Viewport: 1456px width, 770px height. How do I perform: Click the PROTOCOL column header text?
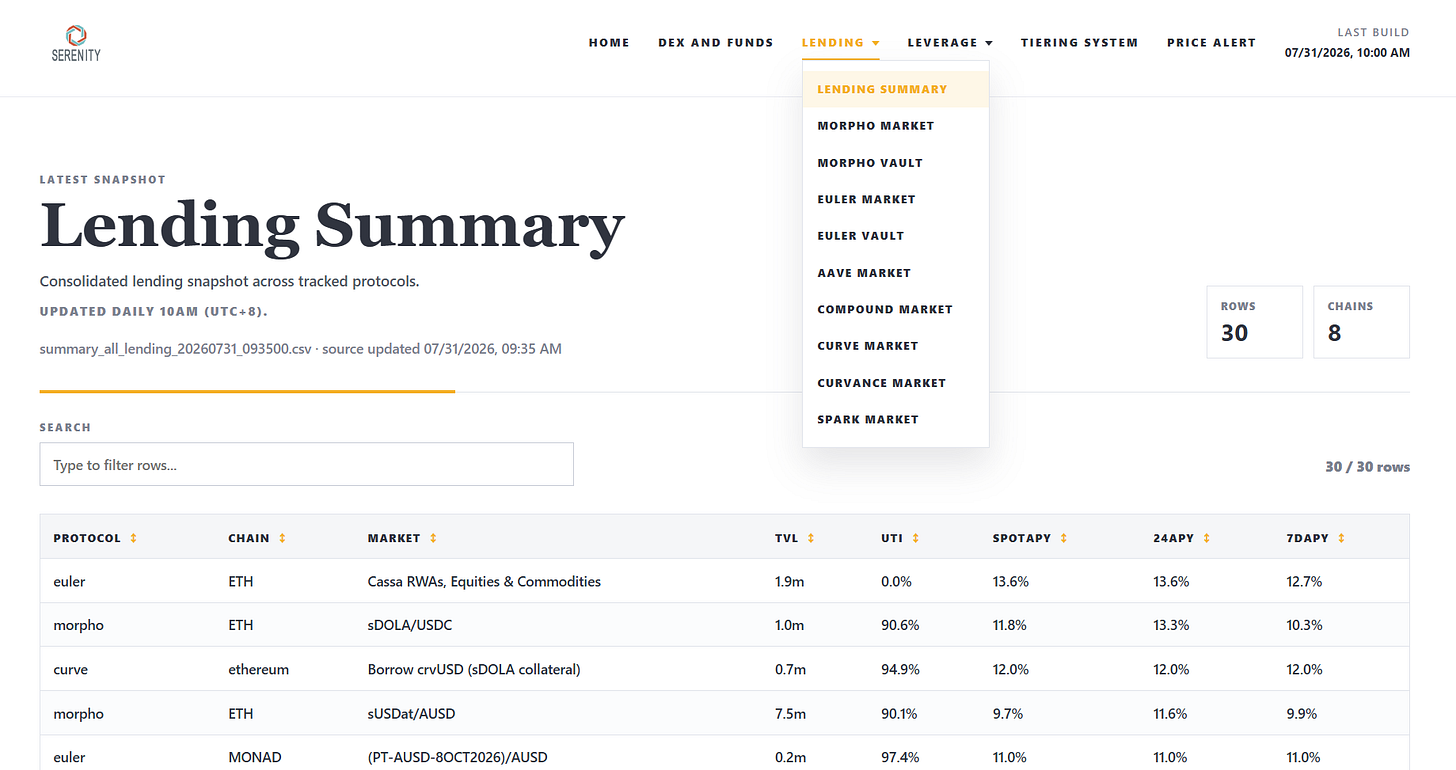(87, 538)
